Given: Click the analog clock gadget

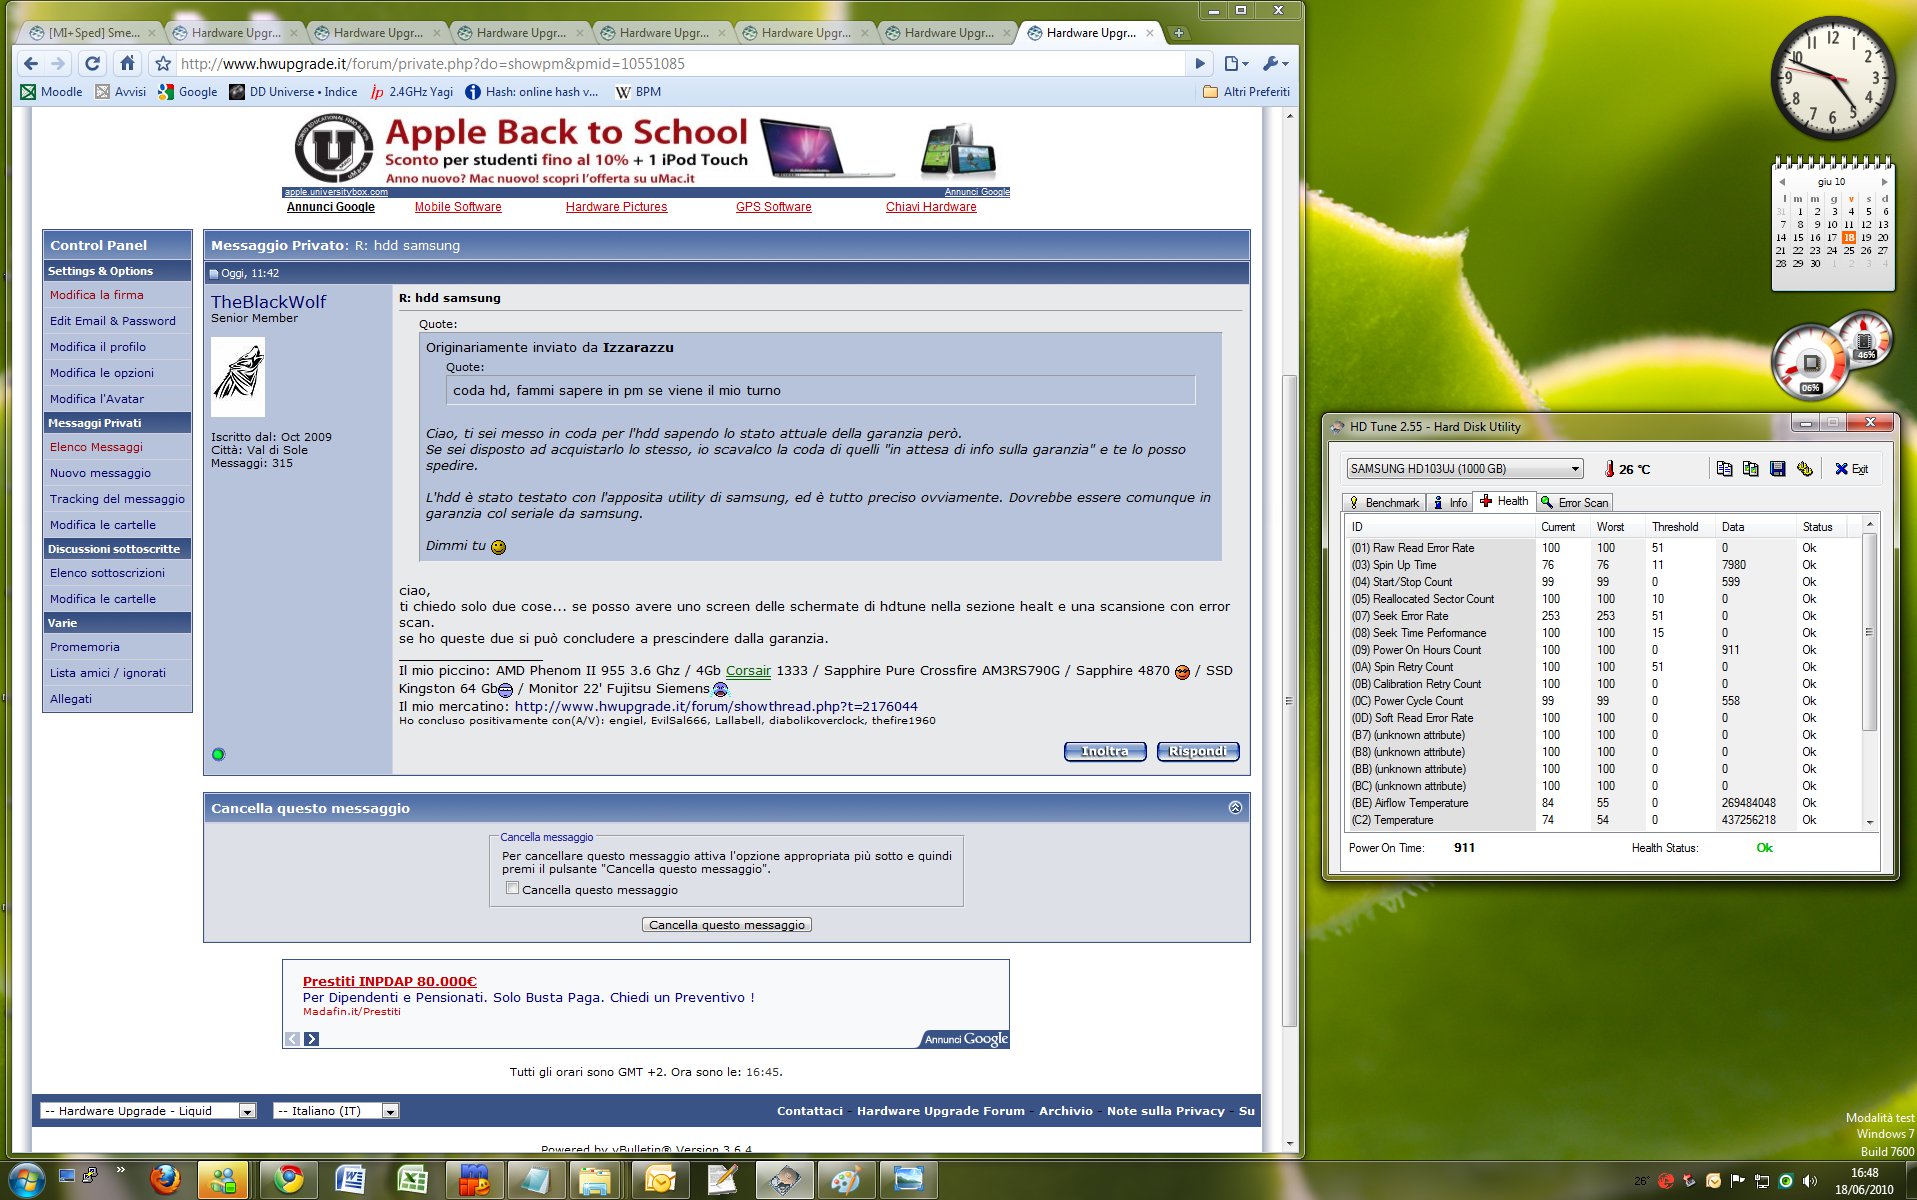Looking at the screenshot, I should (x=1833, y=78).
